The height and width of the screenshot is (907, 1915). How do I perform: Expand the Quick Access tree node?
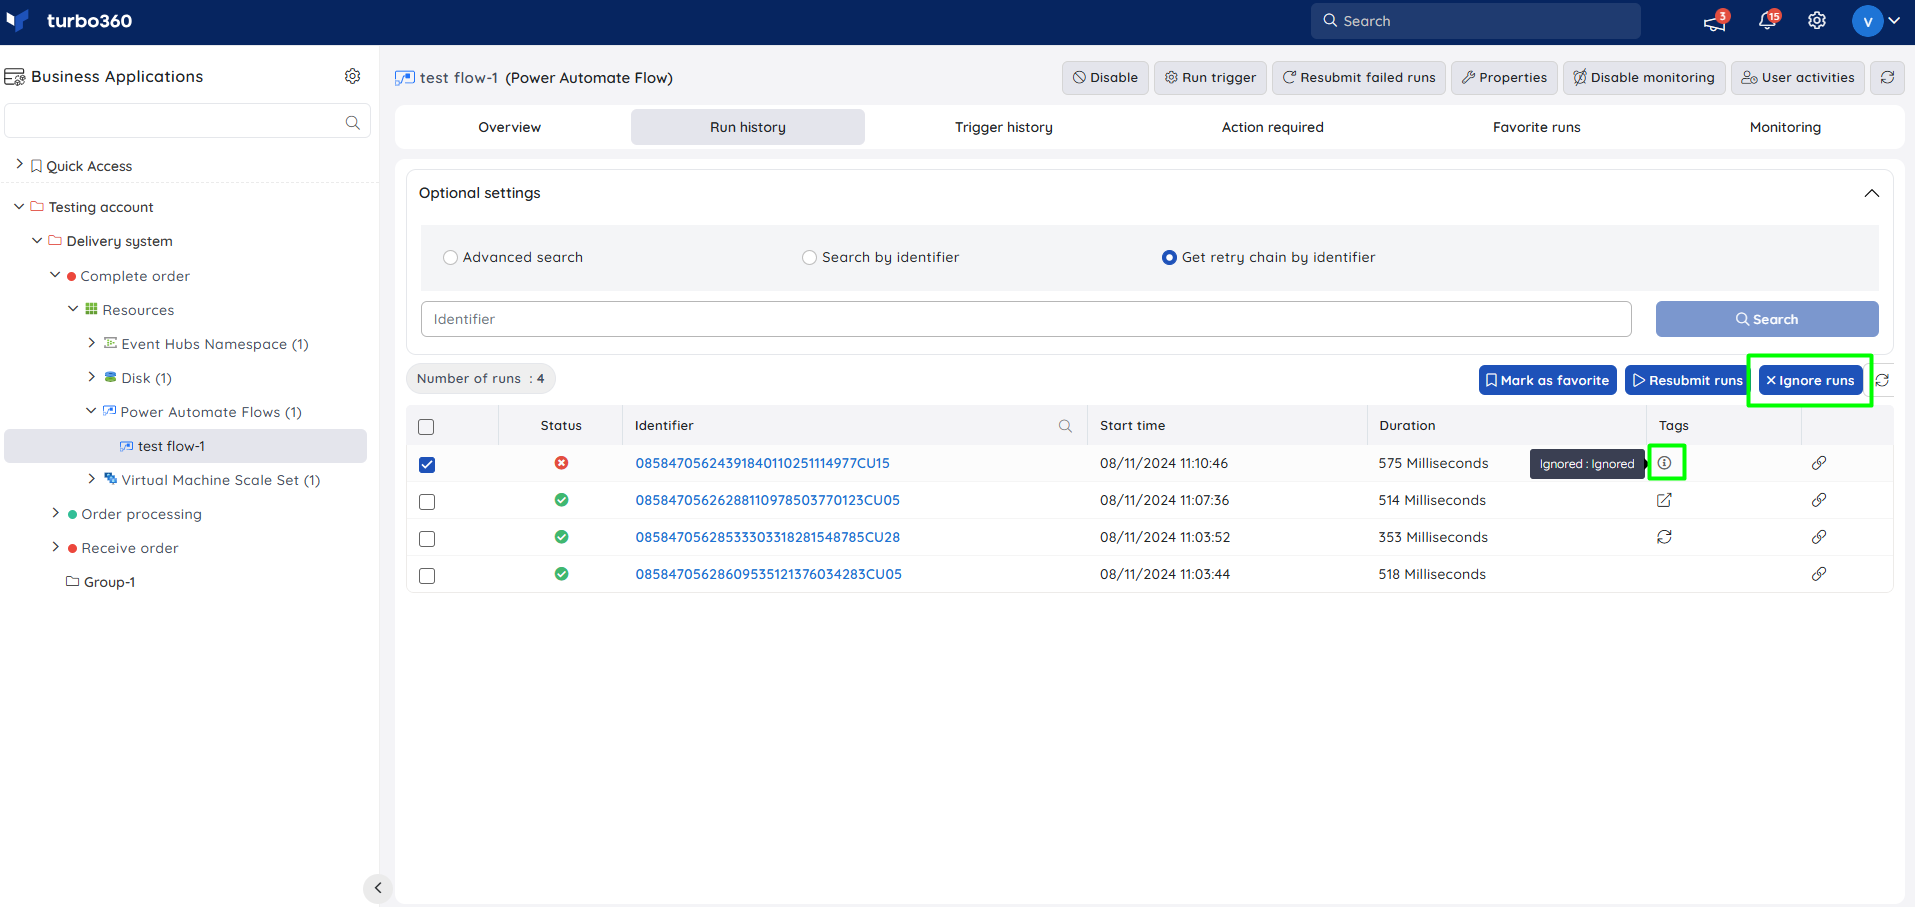[x=19, y=164]
